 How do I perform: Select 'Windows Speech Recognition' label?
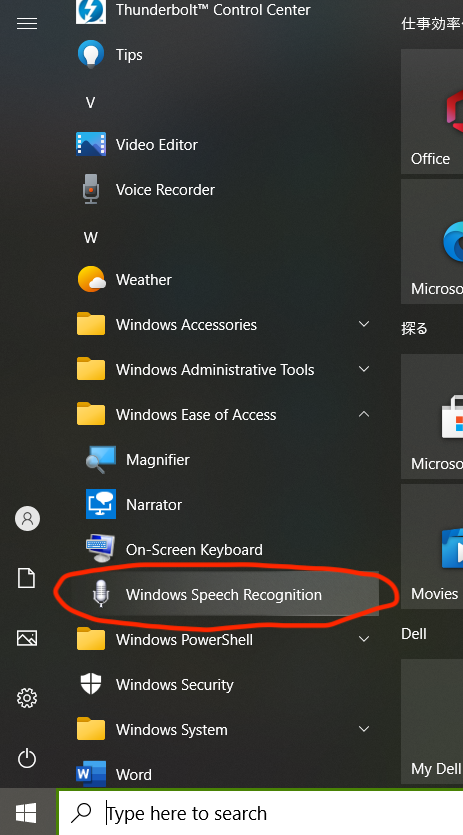coord(224,595)
